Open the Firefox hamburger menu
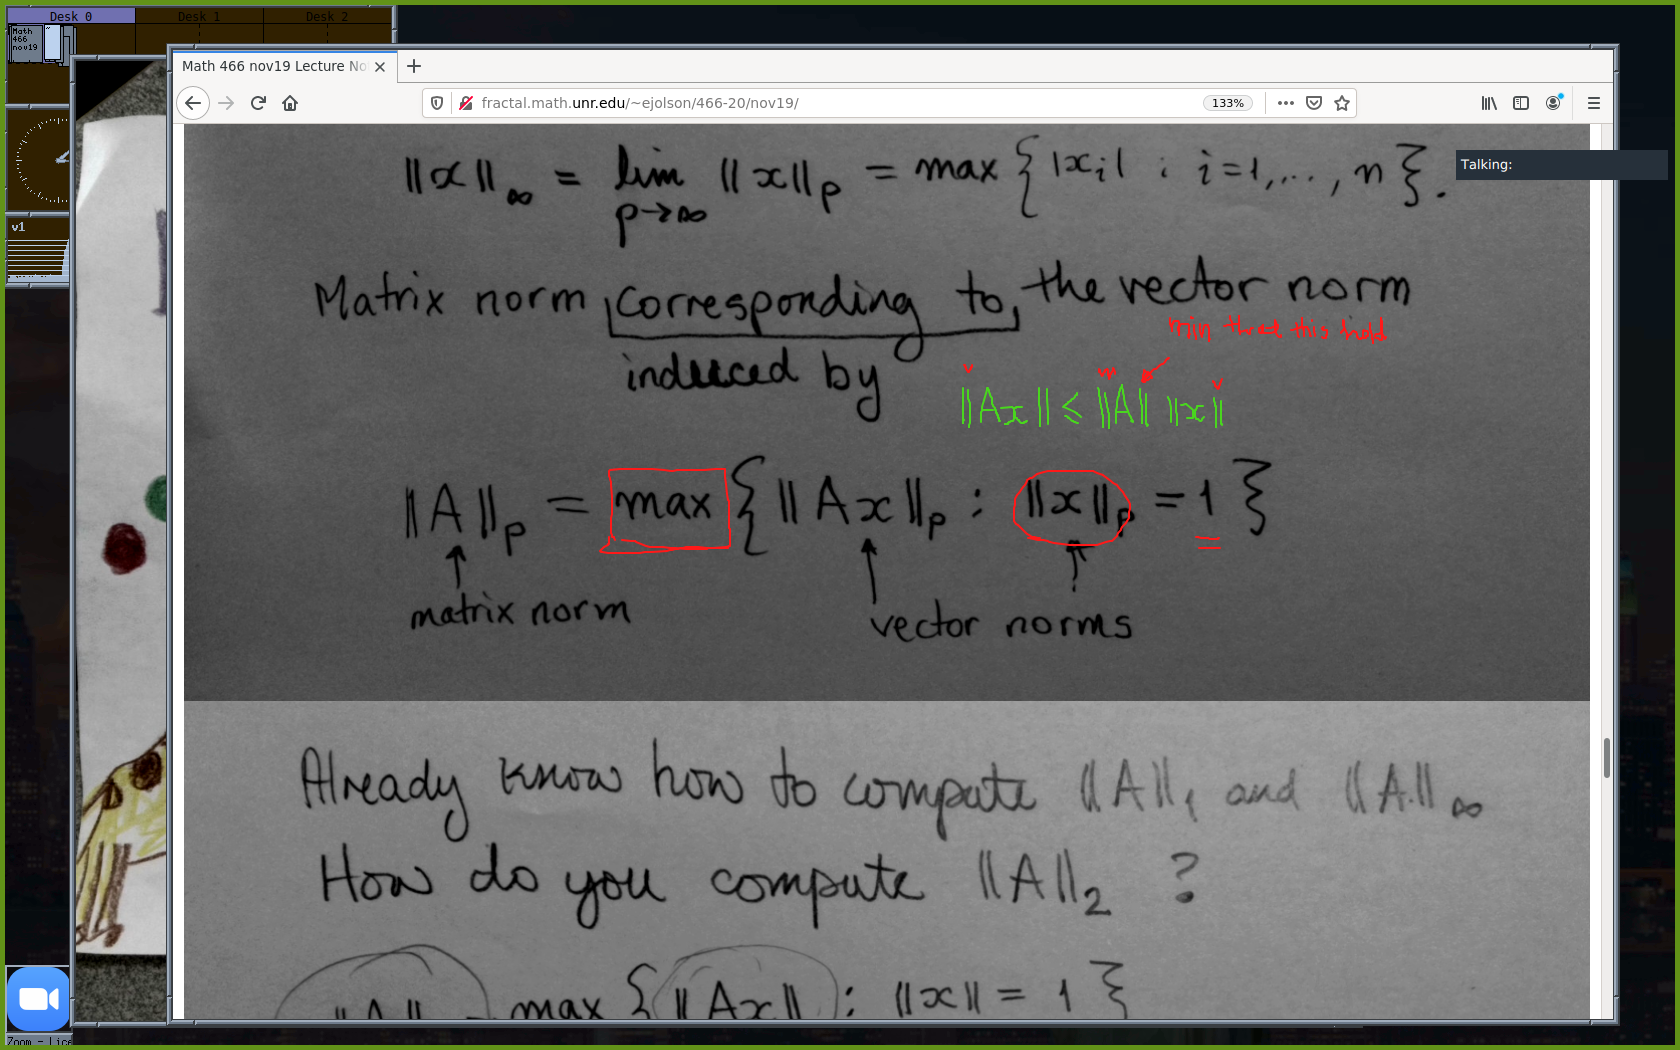The image size is (1680, 1050). (1594, 103)
